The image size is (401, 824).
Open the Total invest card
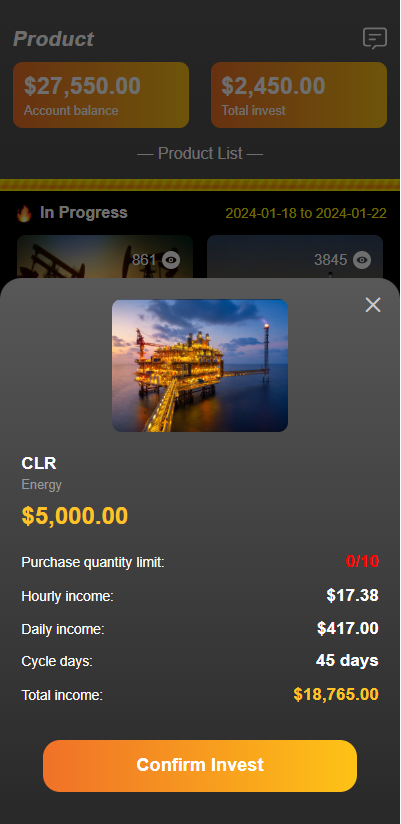(x=299, y=95)
